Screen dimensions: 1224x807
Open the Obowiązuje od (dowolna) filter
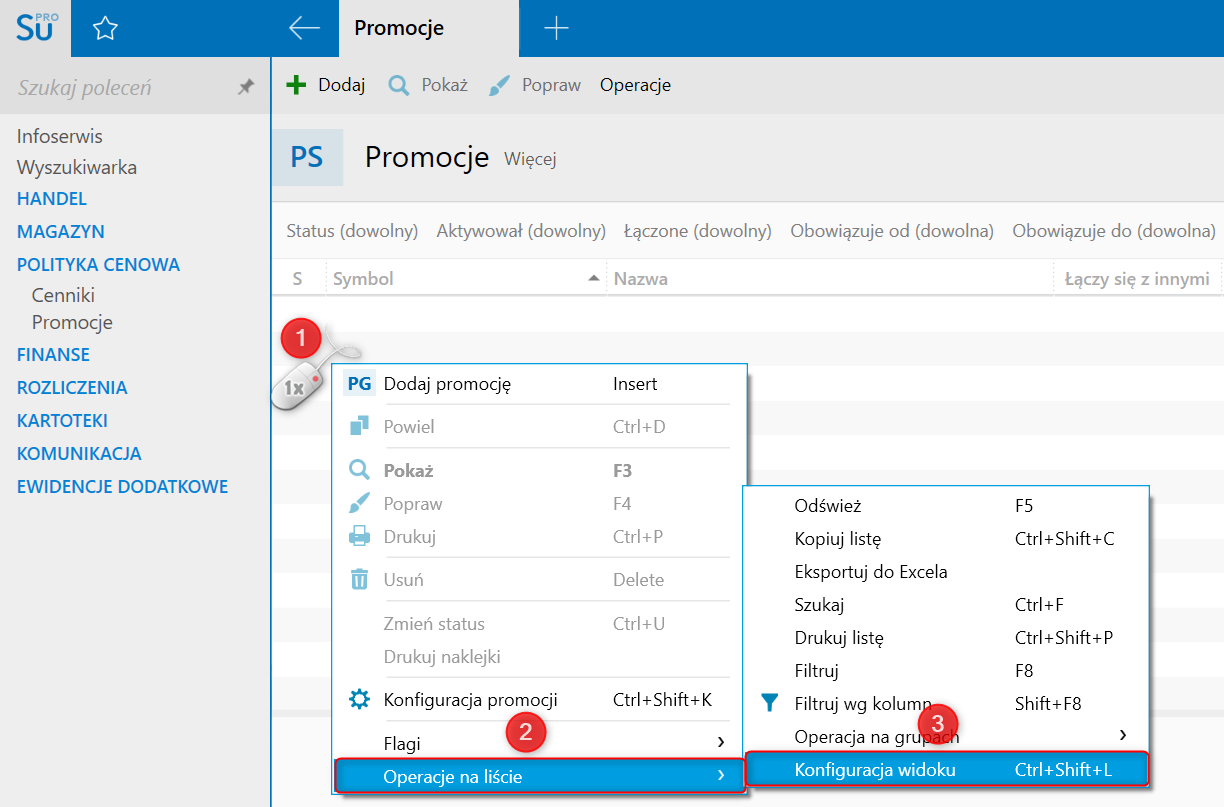[892, 231]
